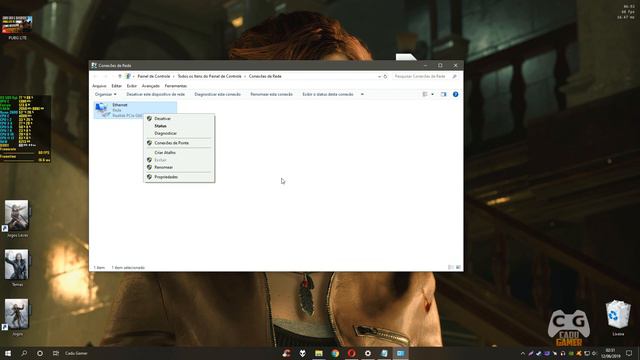Show hidden system tray icons

click(522, 353)
